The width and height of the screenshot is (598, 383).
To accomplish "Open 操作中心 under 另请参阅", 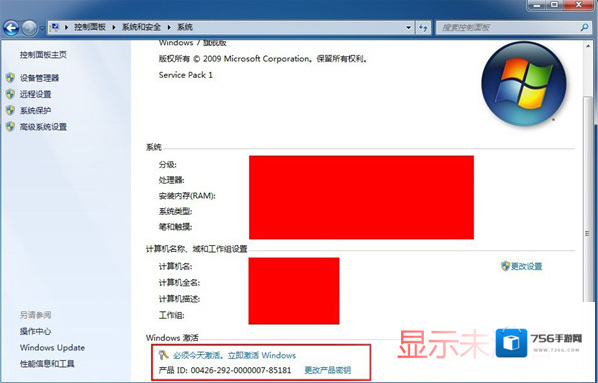I will [x=35, y=332].
